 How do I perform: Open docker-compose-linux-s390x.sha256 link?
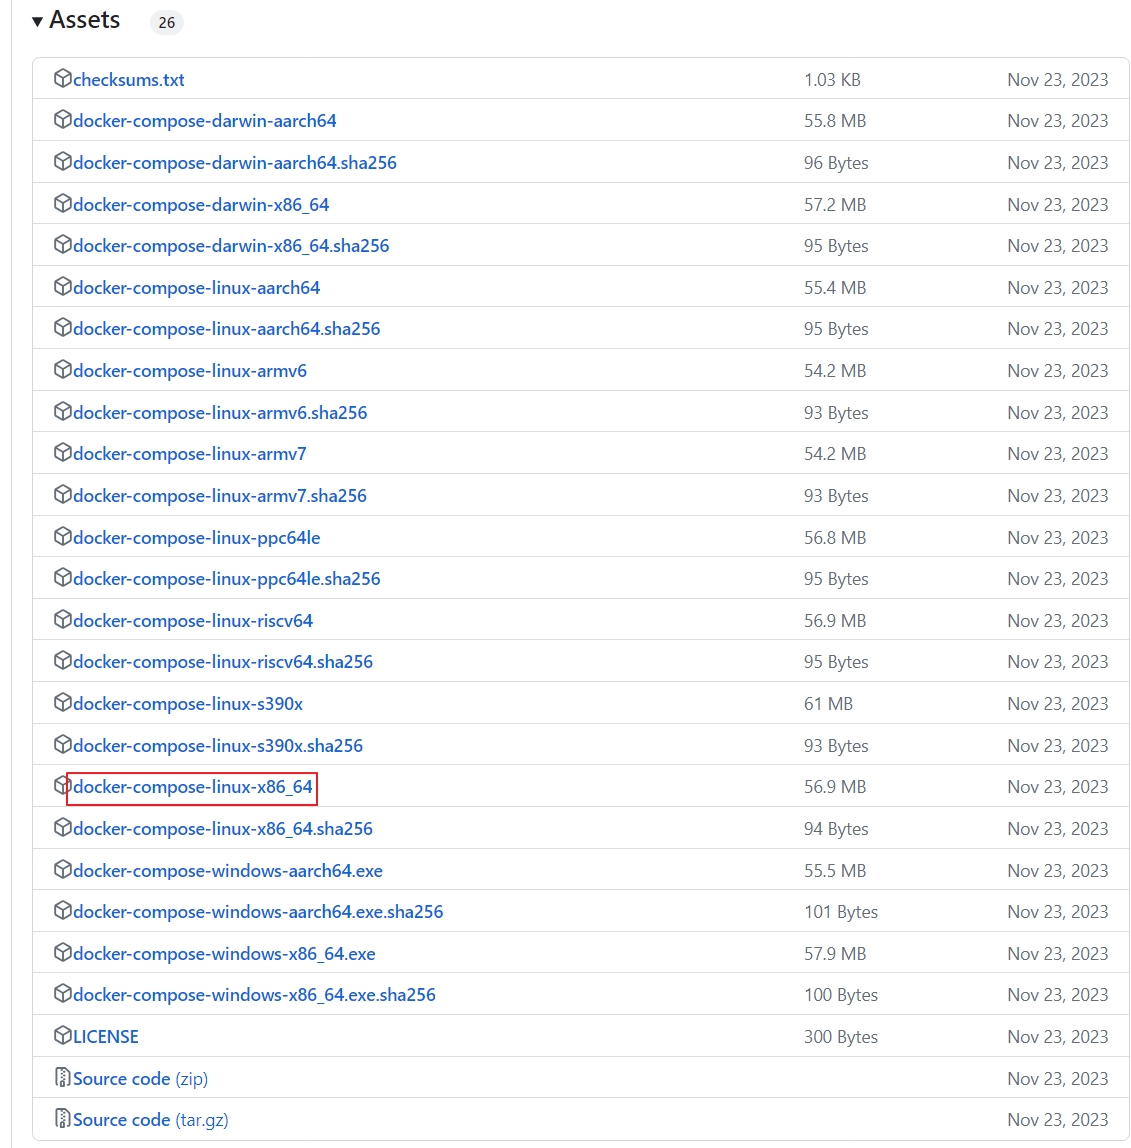(217, 745)
